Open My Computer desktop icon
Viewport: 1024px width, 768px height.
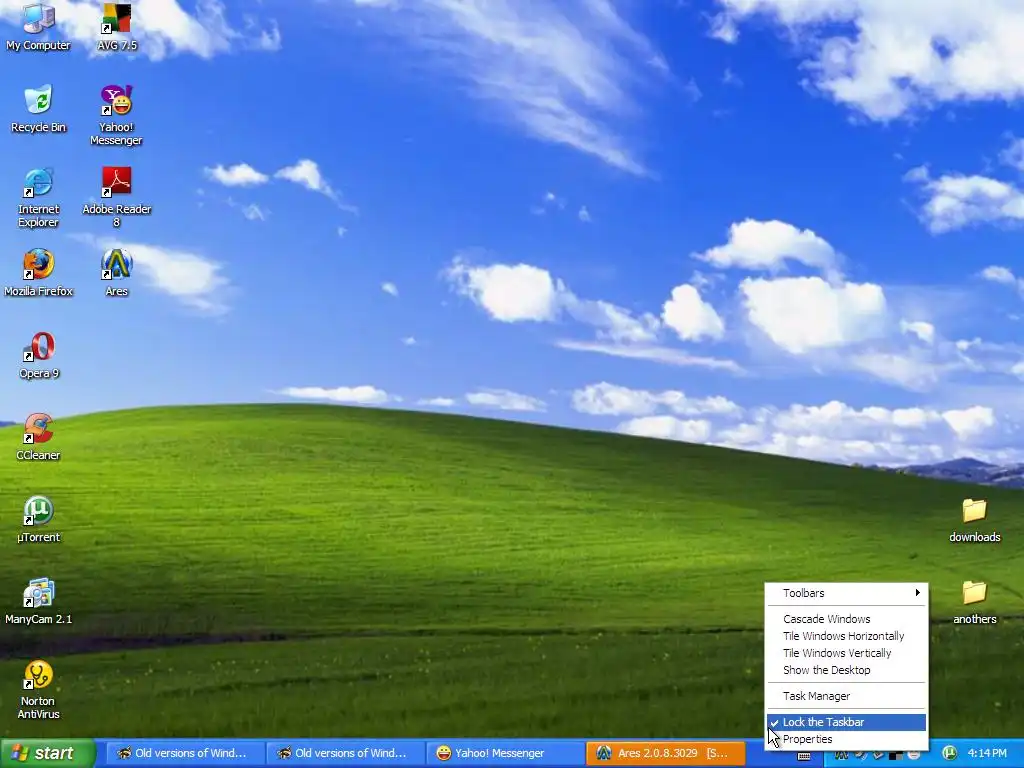tap(38, 27)
